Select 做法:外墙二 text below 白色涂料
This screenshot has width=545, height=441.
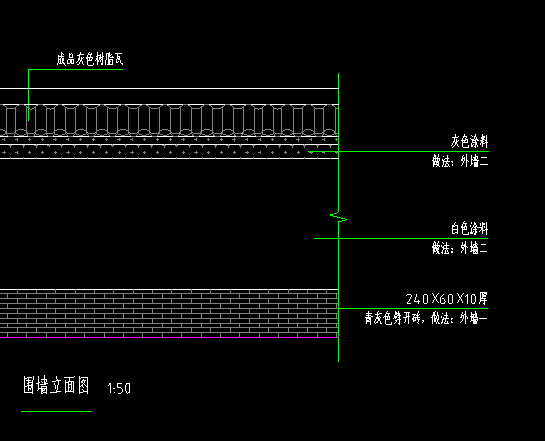[460, 248]
